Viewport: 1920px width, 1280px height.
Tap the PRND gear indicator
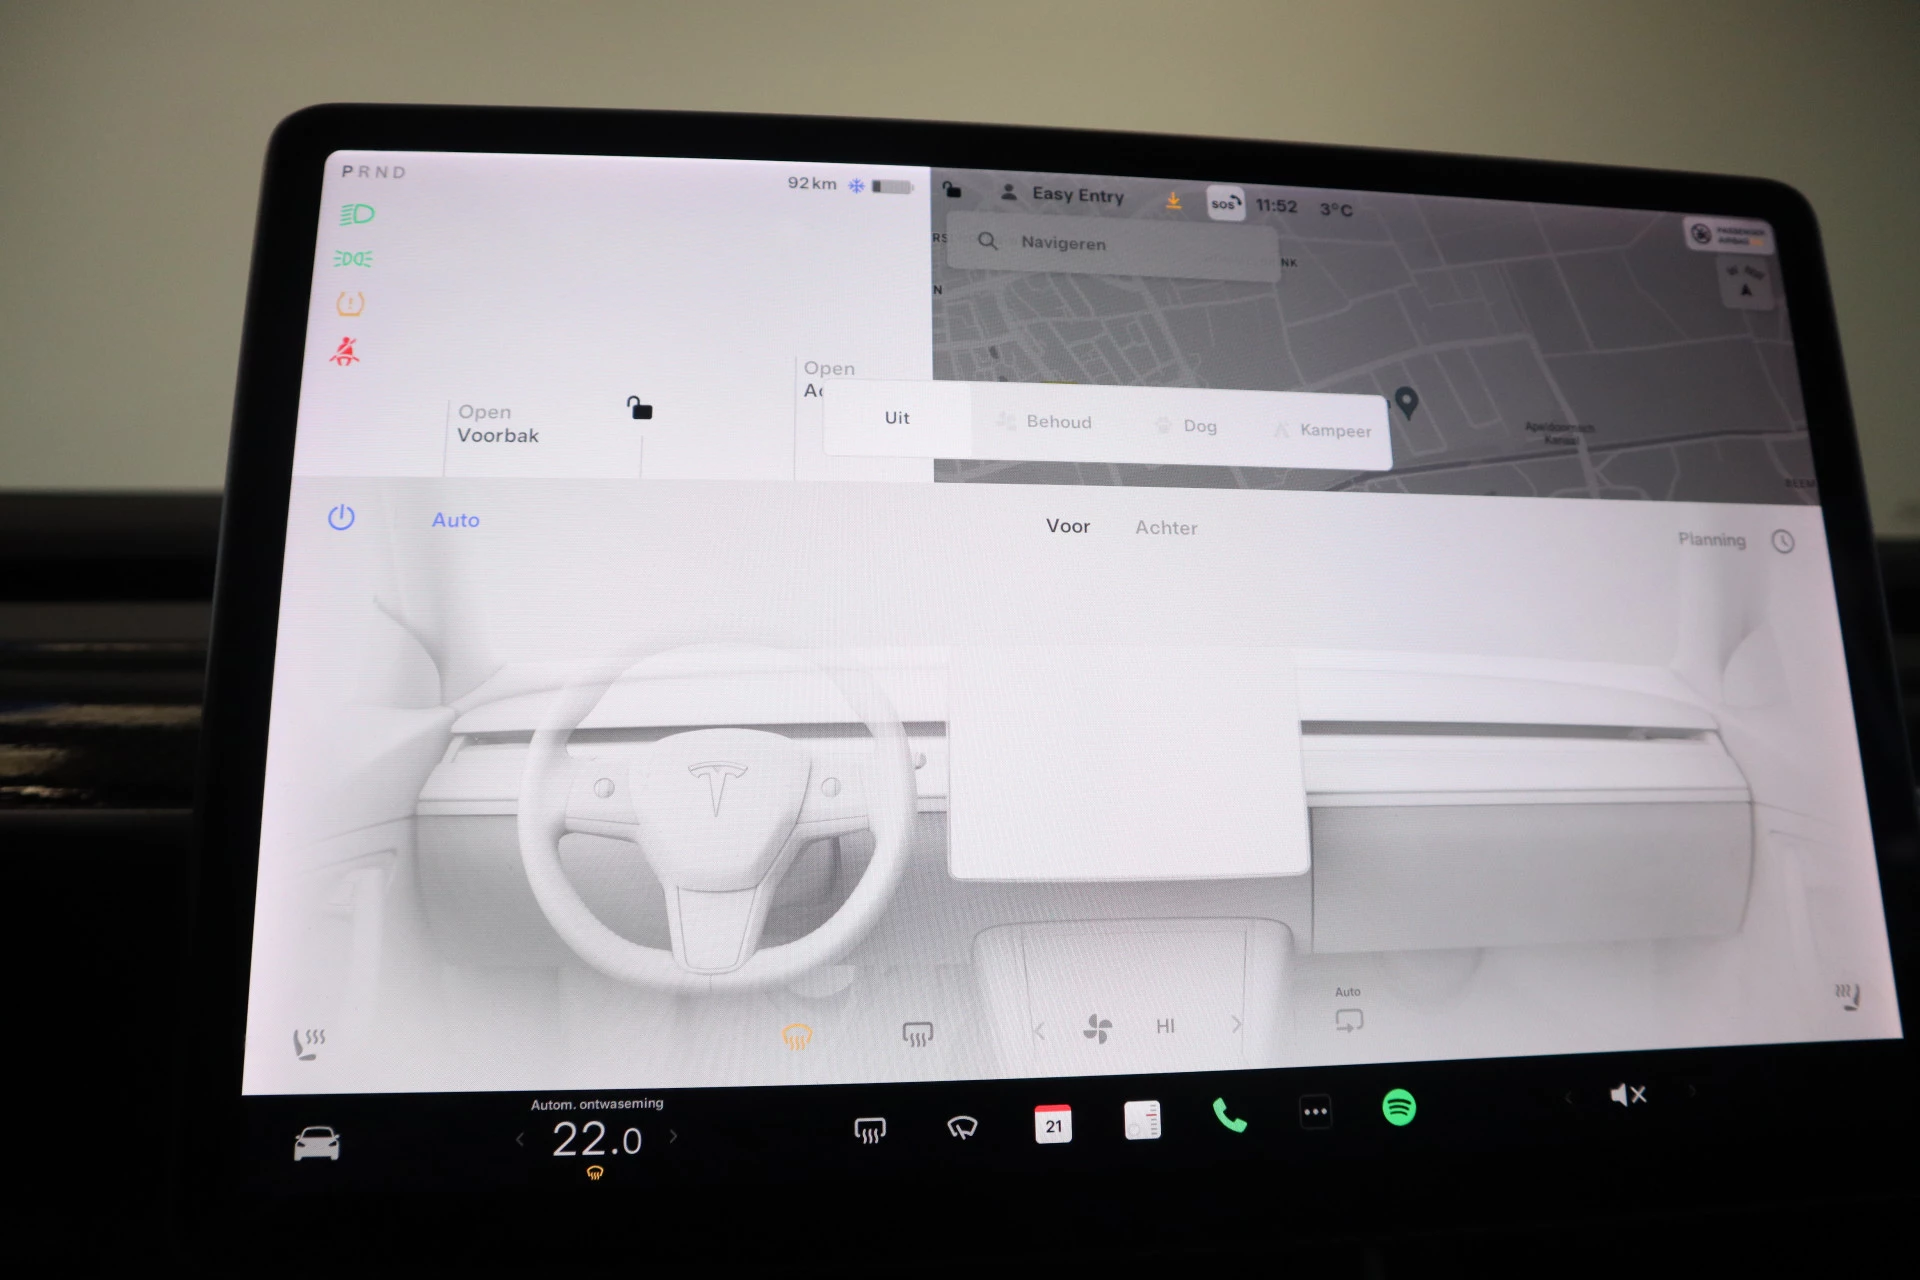(374, 172)
